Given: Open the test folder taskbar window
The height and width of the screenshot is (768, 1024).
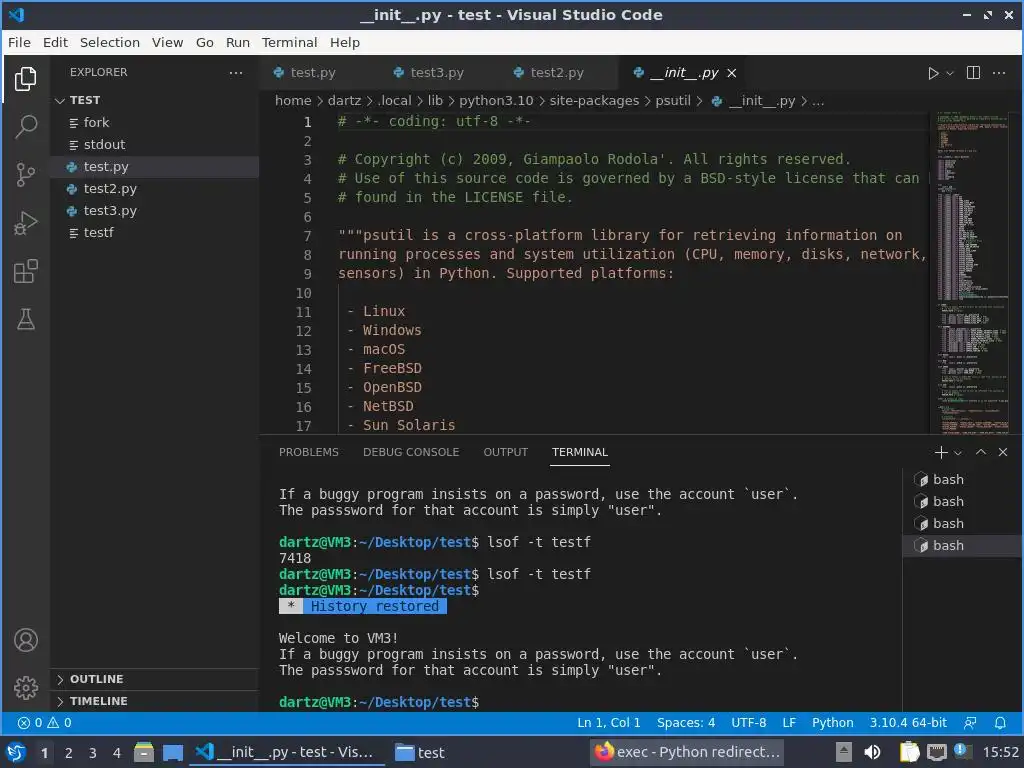Looking at the screenshot, I should (x=421, y=752).
